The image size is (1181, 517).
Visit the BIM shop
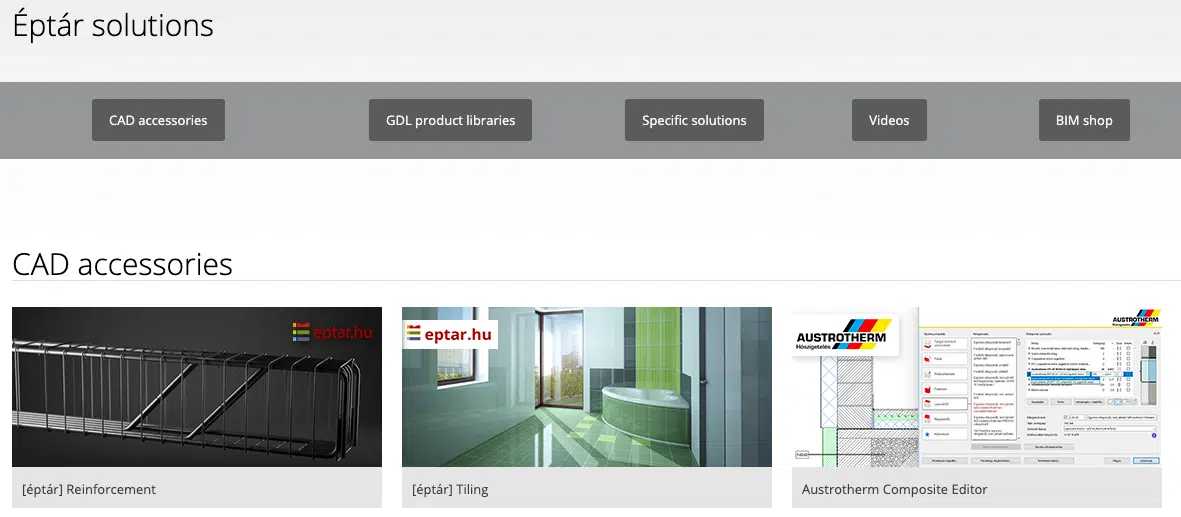pyautogui.click(x=1085, y=120)
